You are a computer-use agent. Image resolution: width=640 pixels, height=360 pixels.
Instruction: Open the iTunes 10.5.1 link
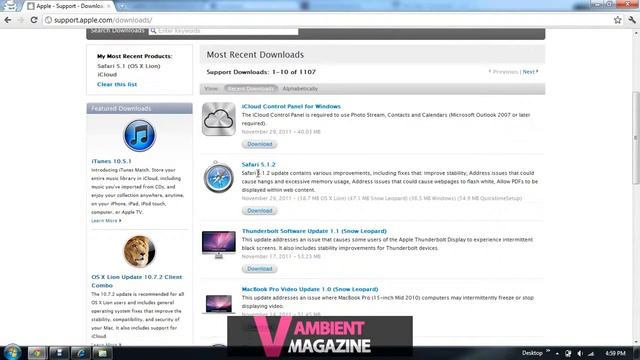point(111,161)
